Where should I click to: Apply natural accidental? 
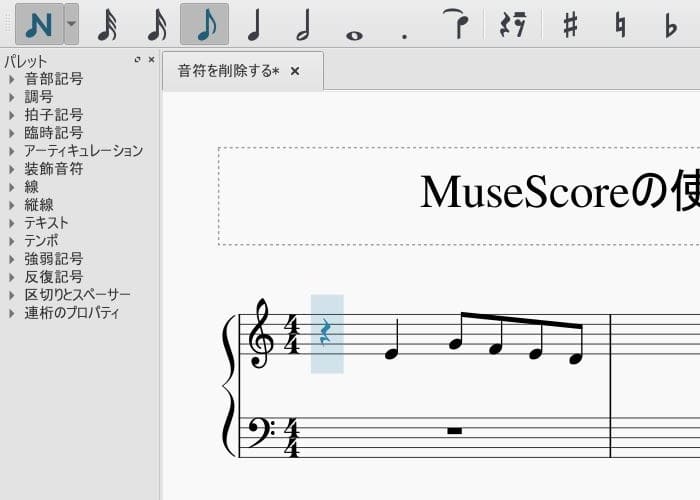point(620,24)
